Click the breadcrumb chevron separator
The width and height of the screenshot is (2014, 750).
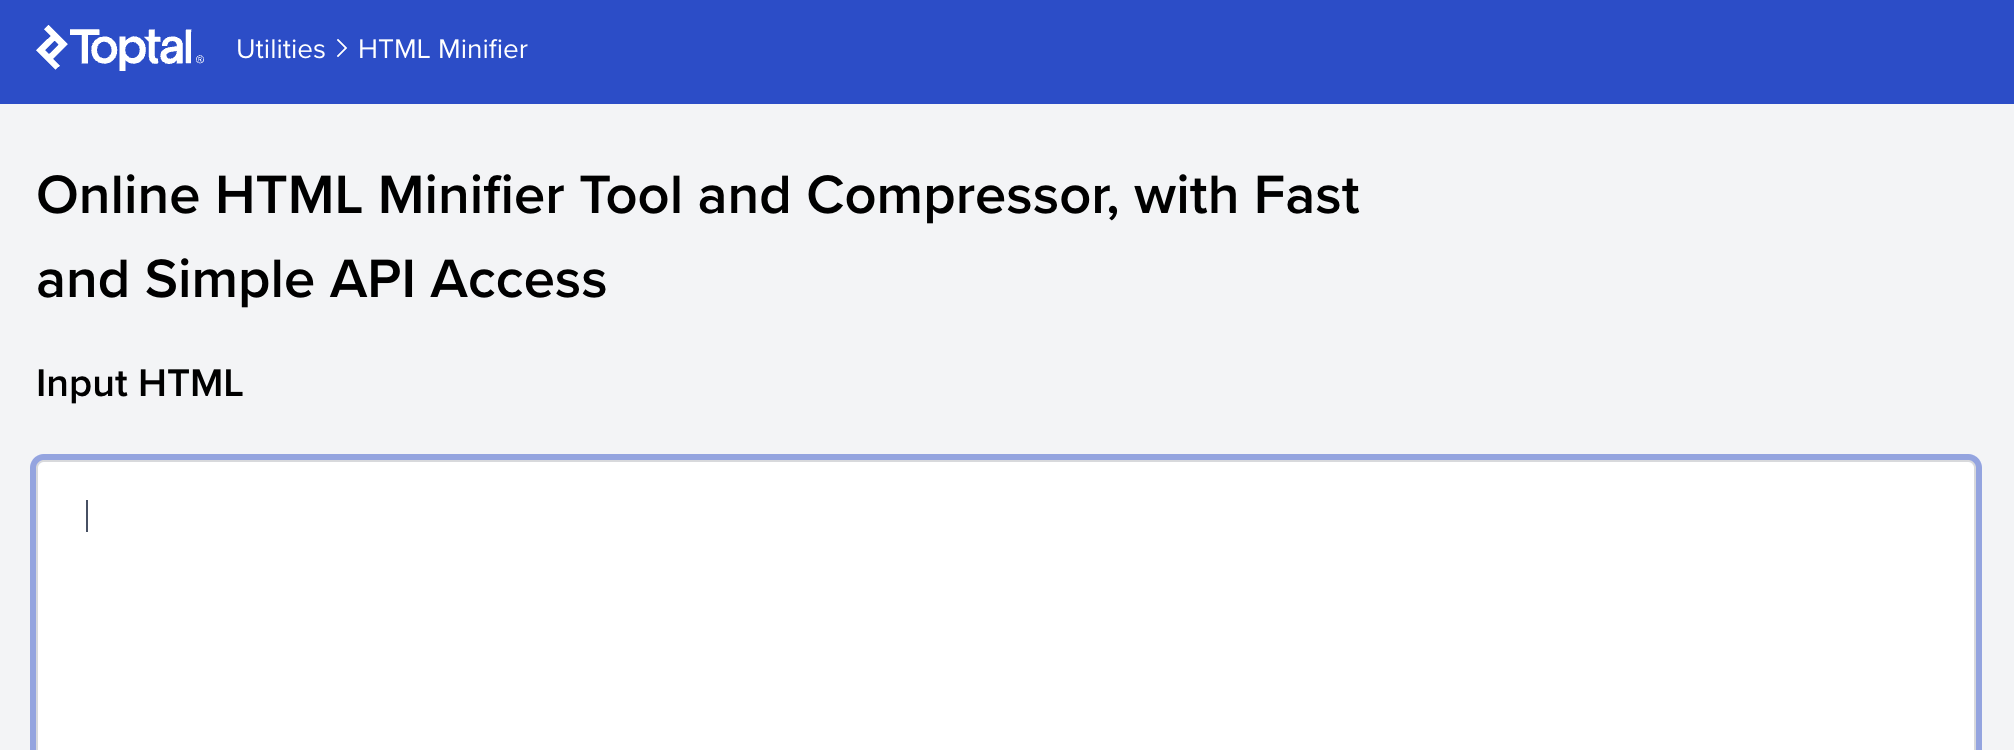coord(342,49)
